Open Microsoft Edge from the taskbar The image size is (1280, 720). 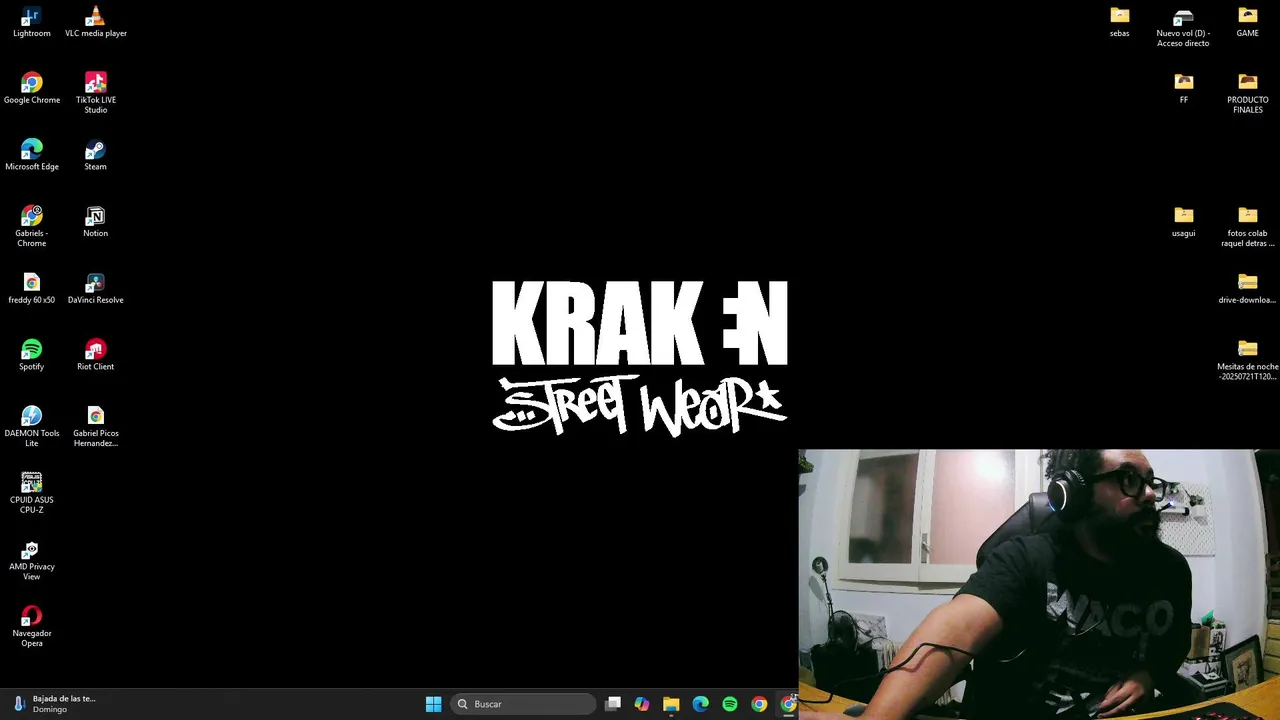700,704
